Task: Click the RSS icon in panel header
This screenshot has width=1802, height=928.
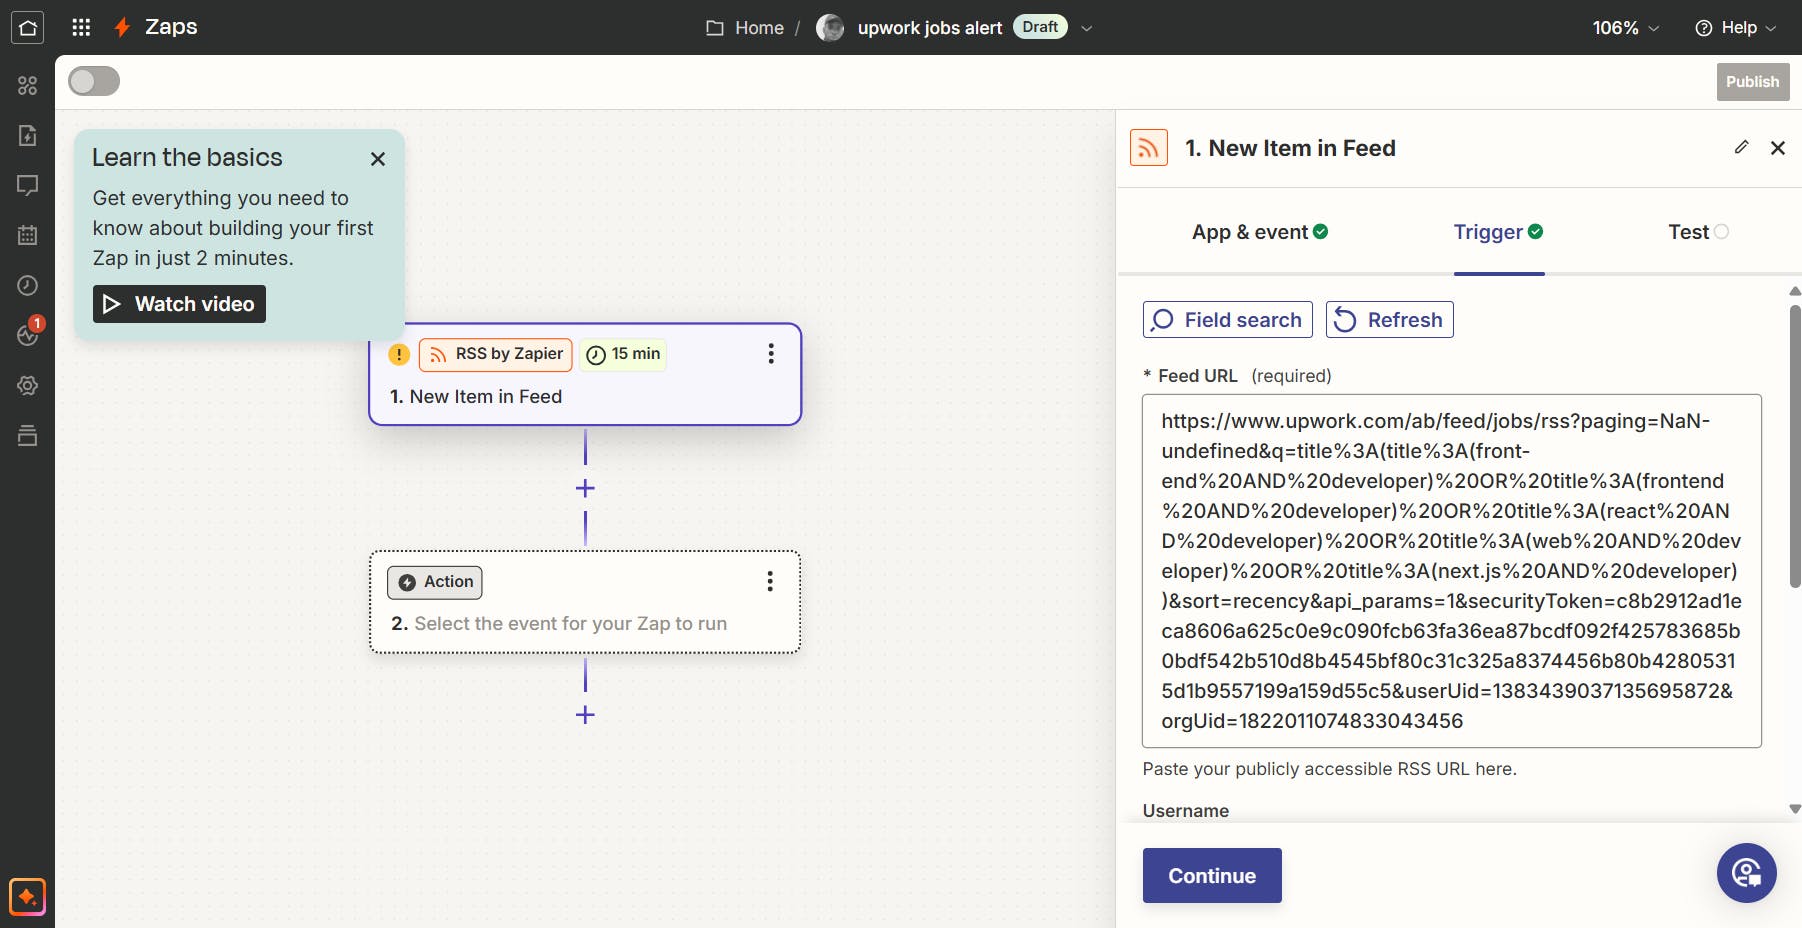Action: click(x=1149, y=148)
